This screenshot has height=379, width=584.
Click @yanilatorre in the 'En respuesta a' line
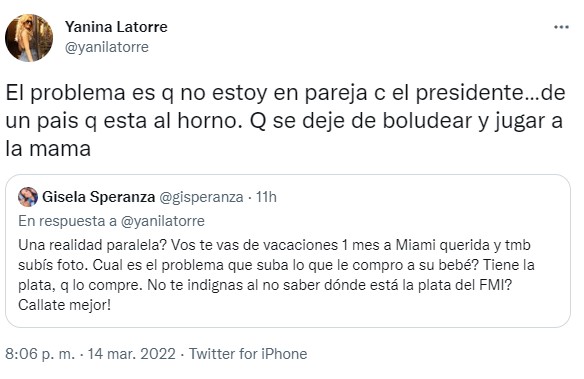tap(163, 221)
